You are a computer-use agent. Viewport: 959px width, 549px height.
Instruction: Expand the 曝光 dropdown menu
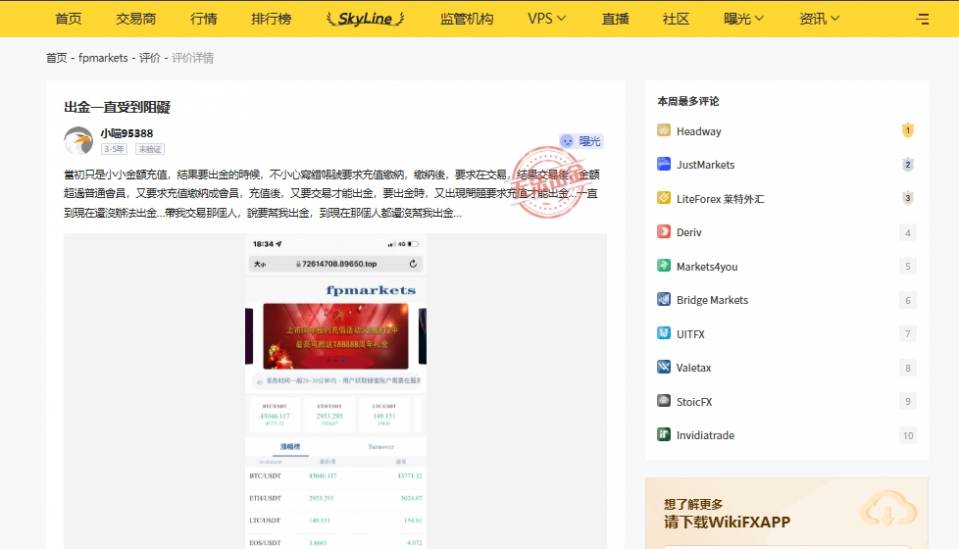(743, 18)
